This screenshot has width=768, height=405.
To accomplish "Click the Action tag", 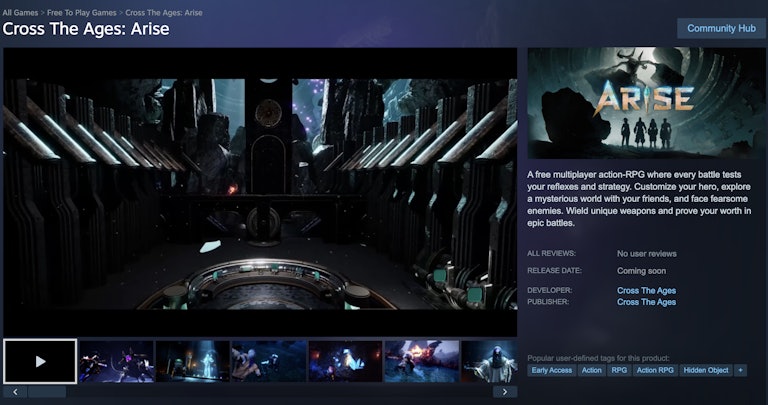I will point(591,370).
